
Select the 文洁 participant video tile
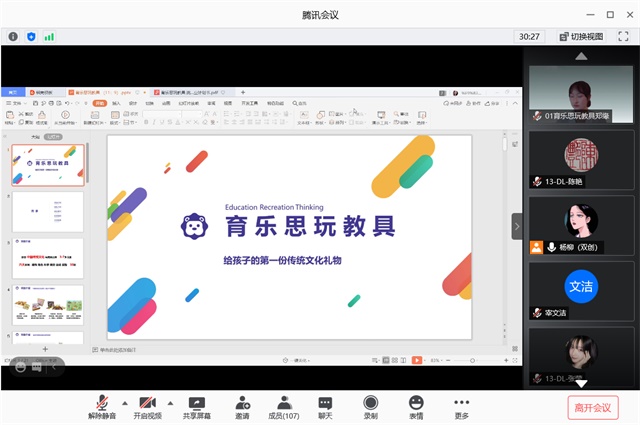(581, 292)
